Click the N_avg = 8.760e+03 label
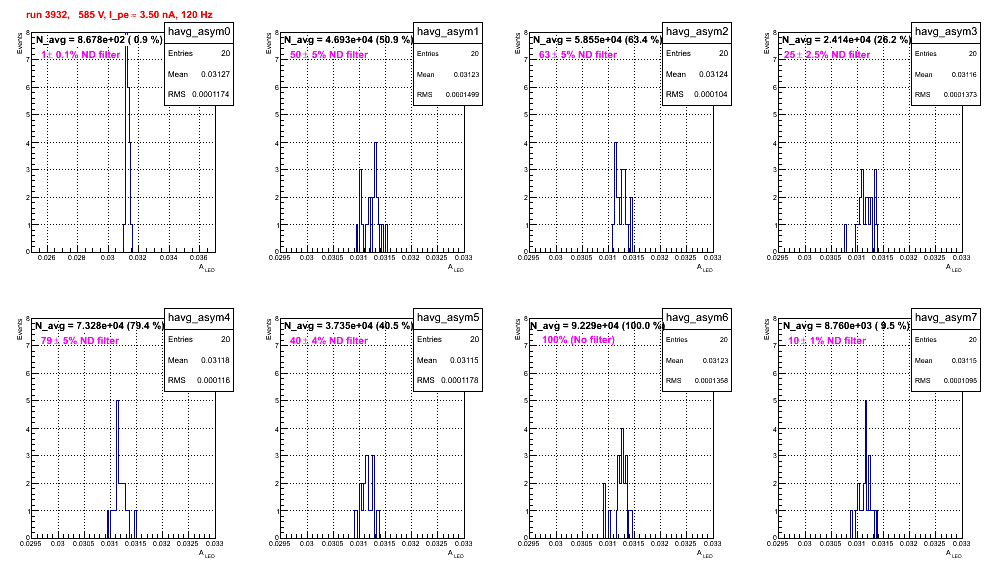 (845, 325)
